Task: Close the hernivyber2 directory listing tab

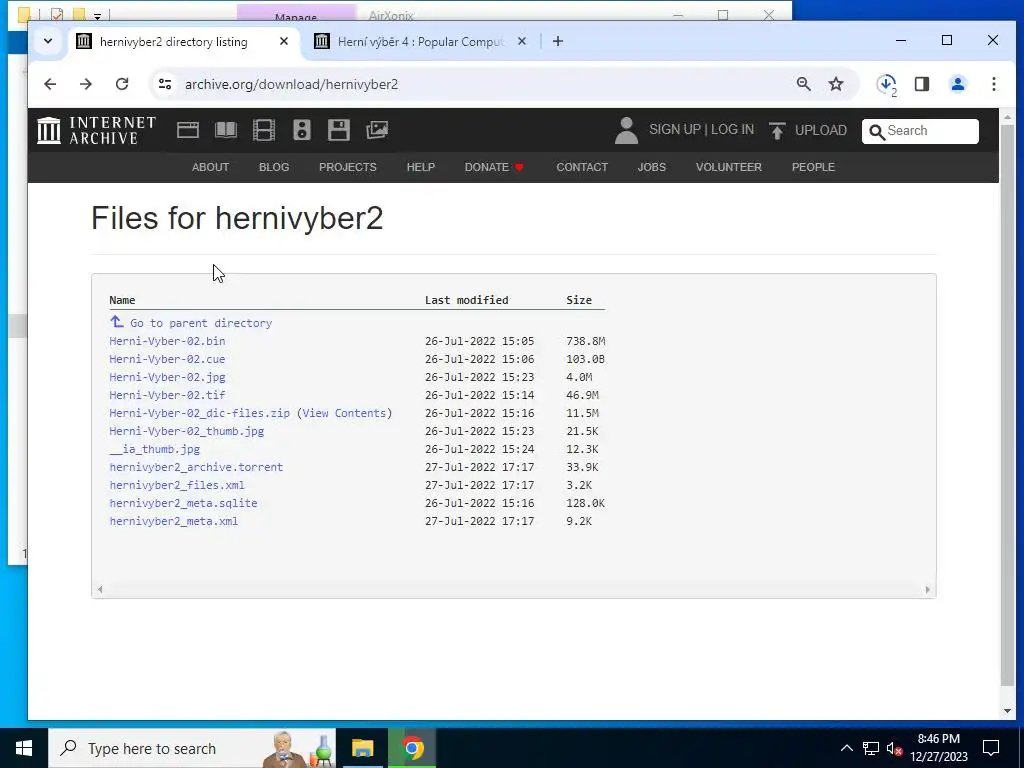Action: [x=284, y=41]
